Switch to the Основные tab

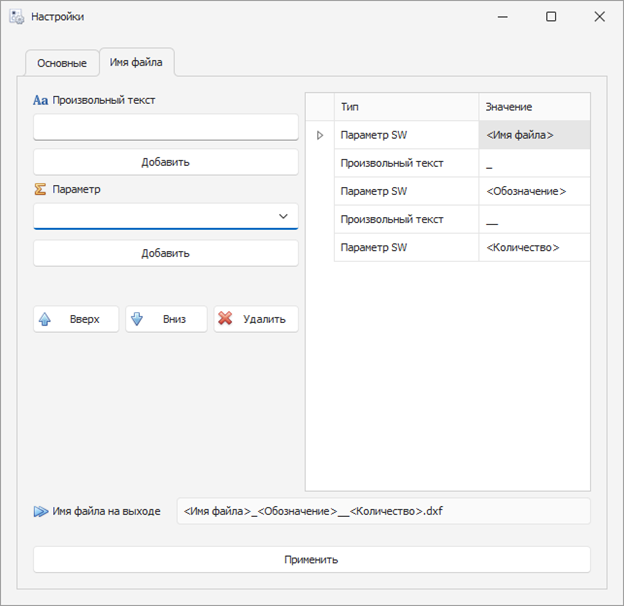pos(61,63)
